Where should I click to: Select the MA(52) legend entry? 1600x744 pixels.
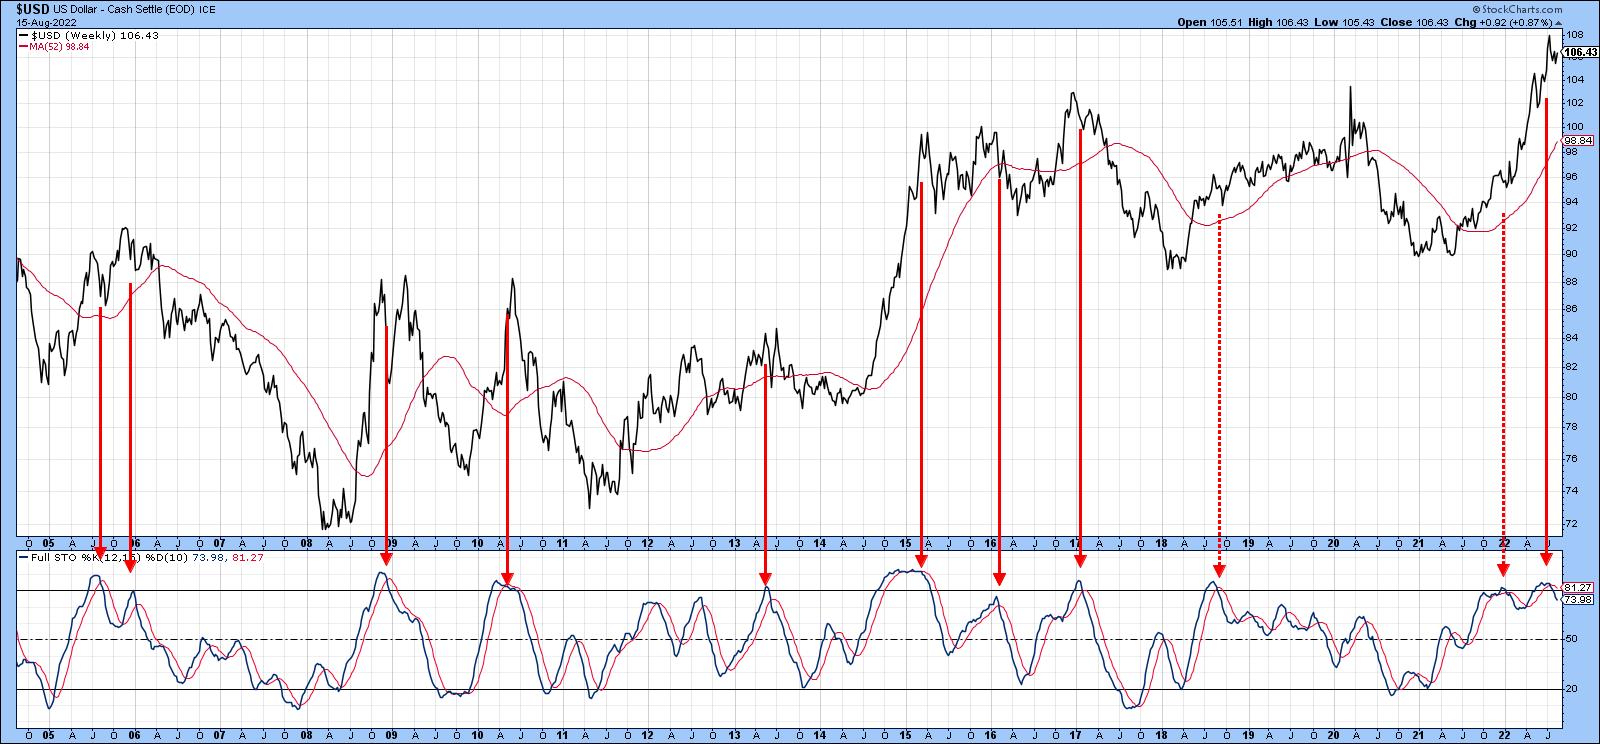pos(62,46)
